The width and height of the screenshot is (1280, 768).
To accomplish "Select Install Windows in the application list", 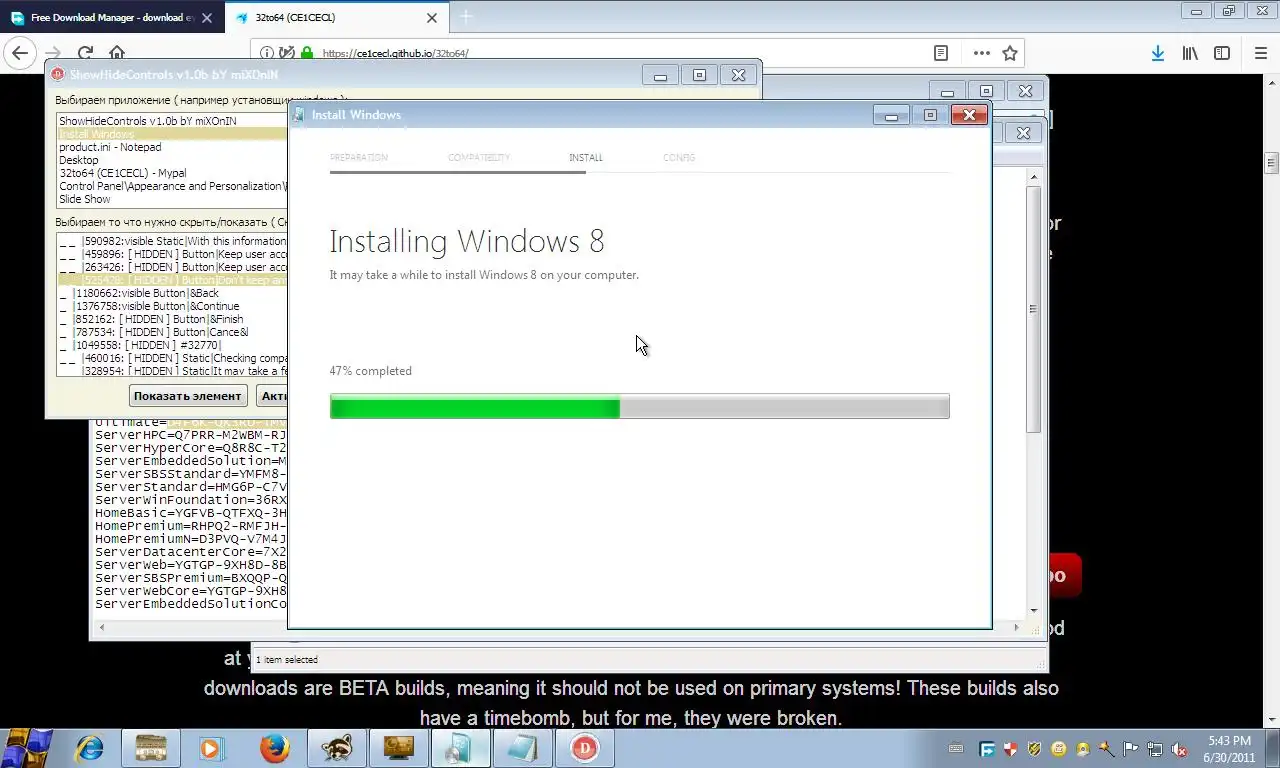I will [x=172, y=134].
